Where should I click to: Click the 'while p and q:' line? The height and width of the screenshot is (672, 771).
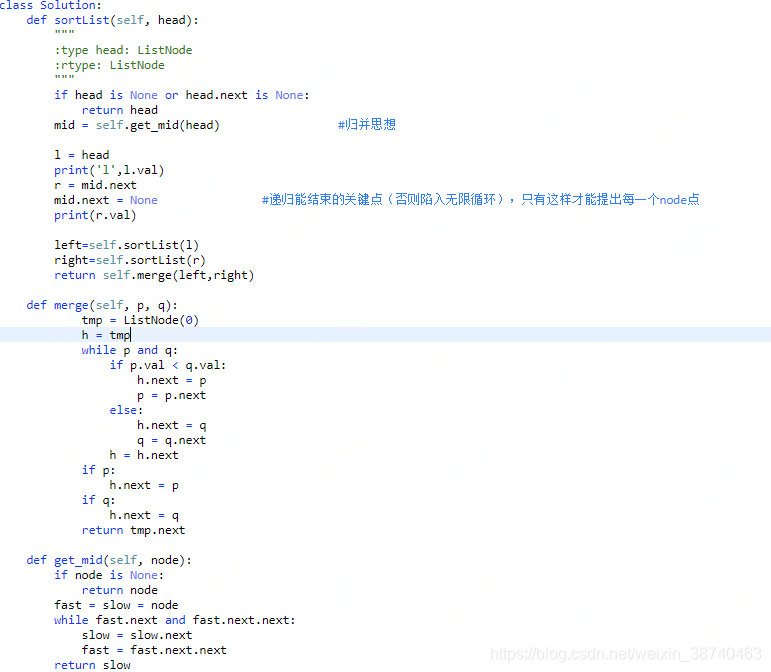130,351
